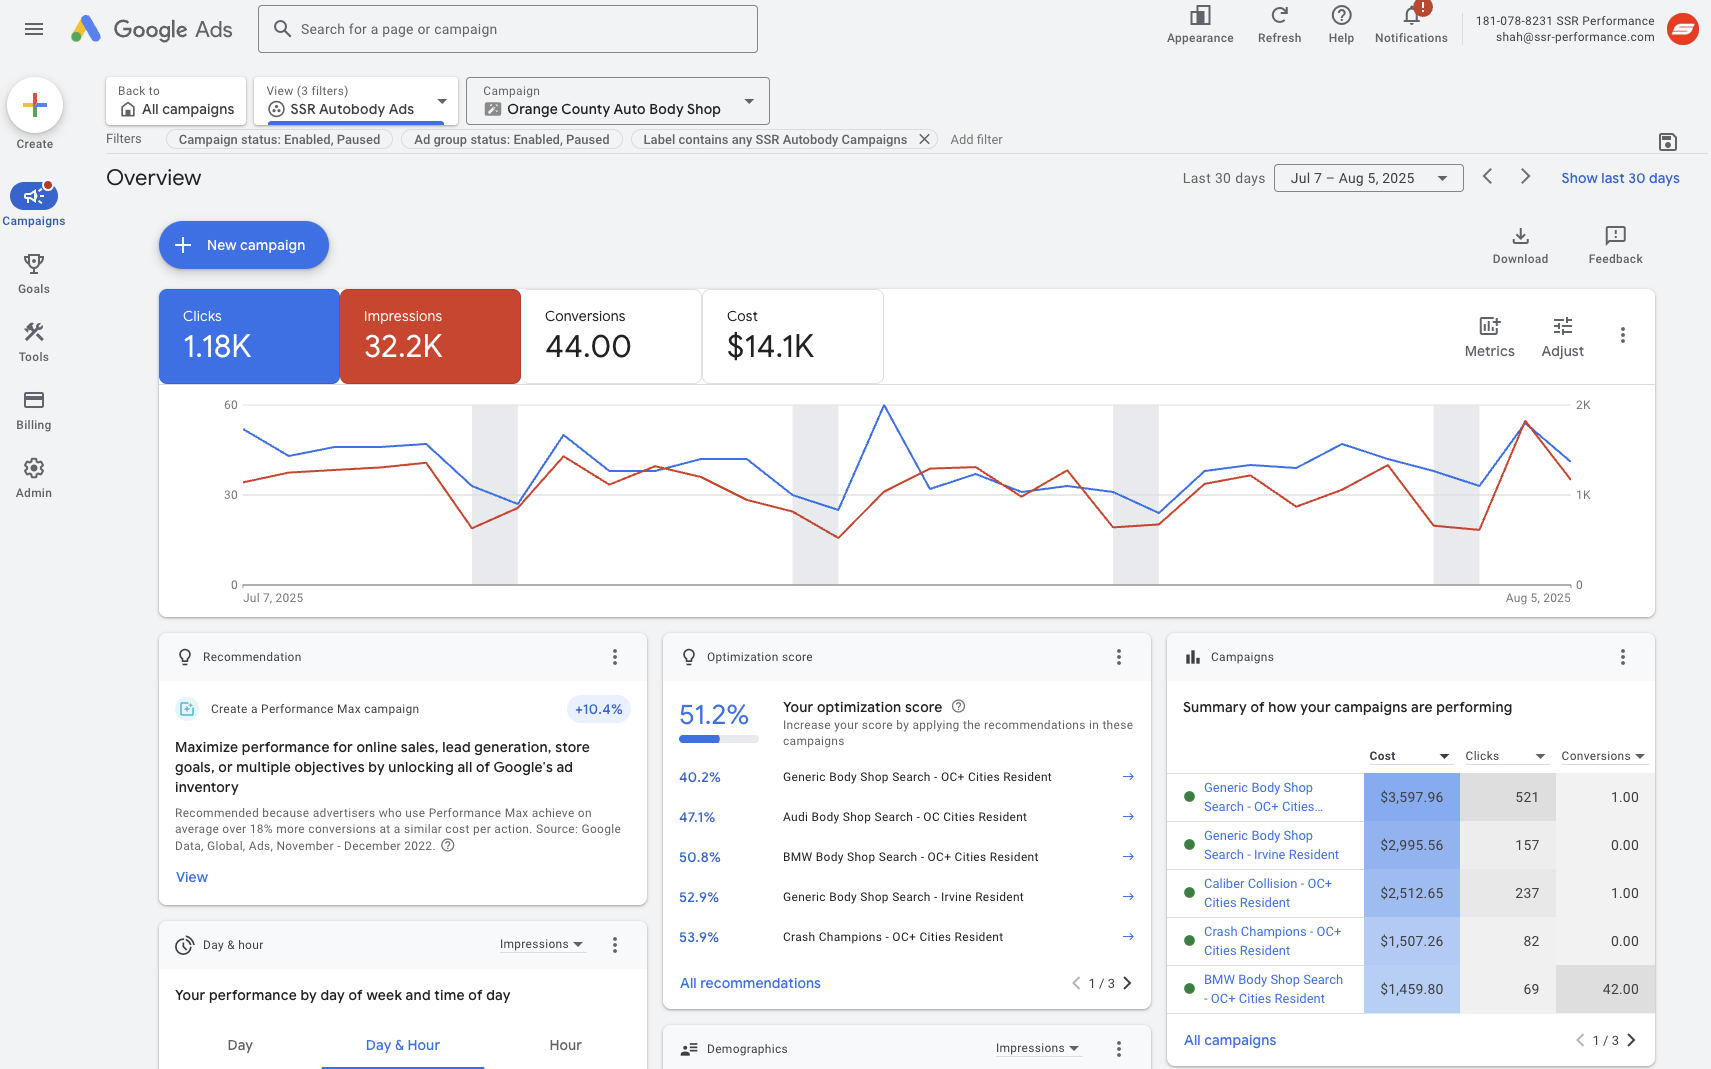Click Add filter field
The height and width of the screenshot is (1069, 1711).
click(976, 139)
